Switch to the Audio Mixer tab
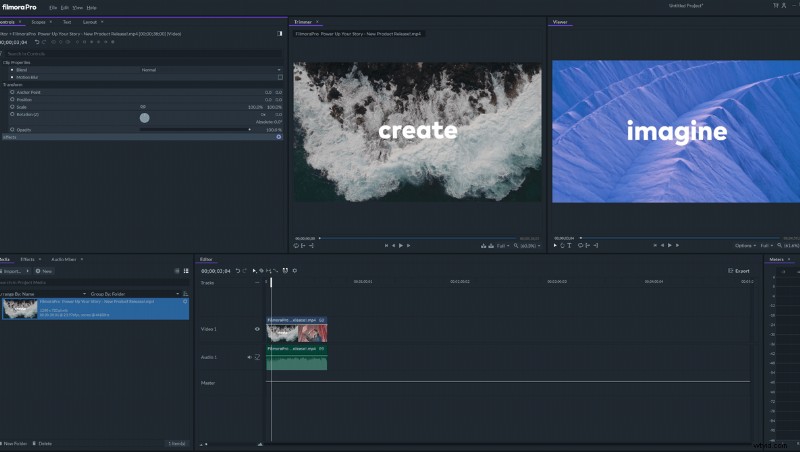Screen dimensions: 800x452 point(63,259)
